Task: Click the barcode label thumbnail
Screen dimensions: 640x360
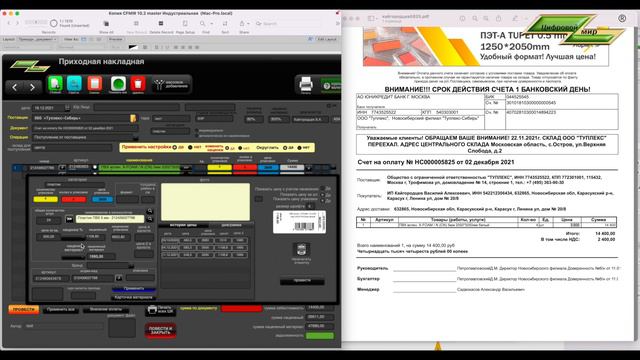Action: pos(299,222)
